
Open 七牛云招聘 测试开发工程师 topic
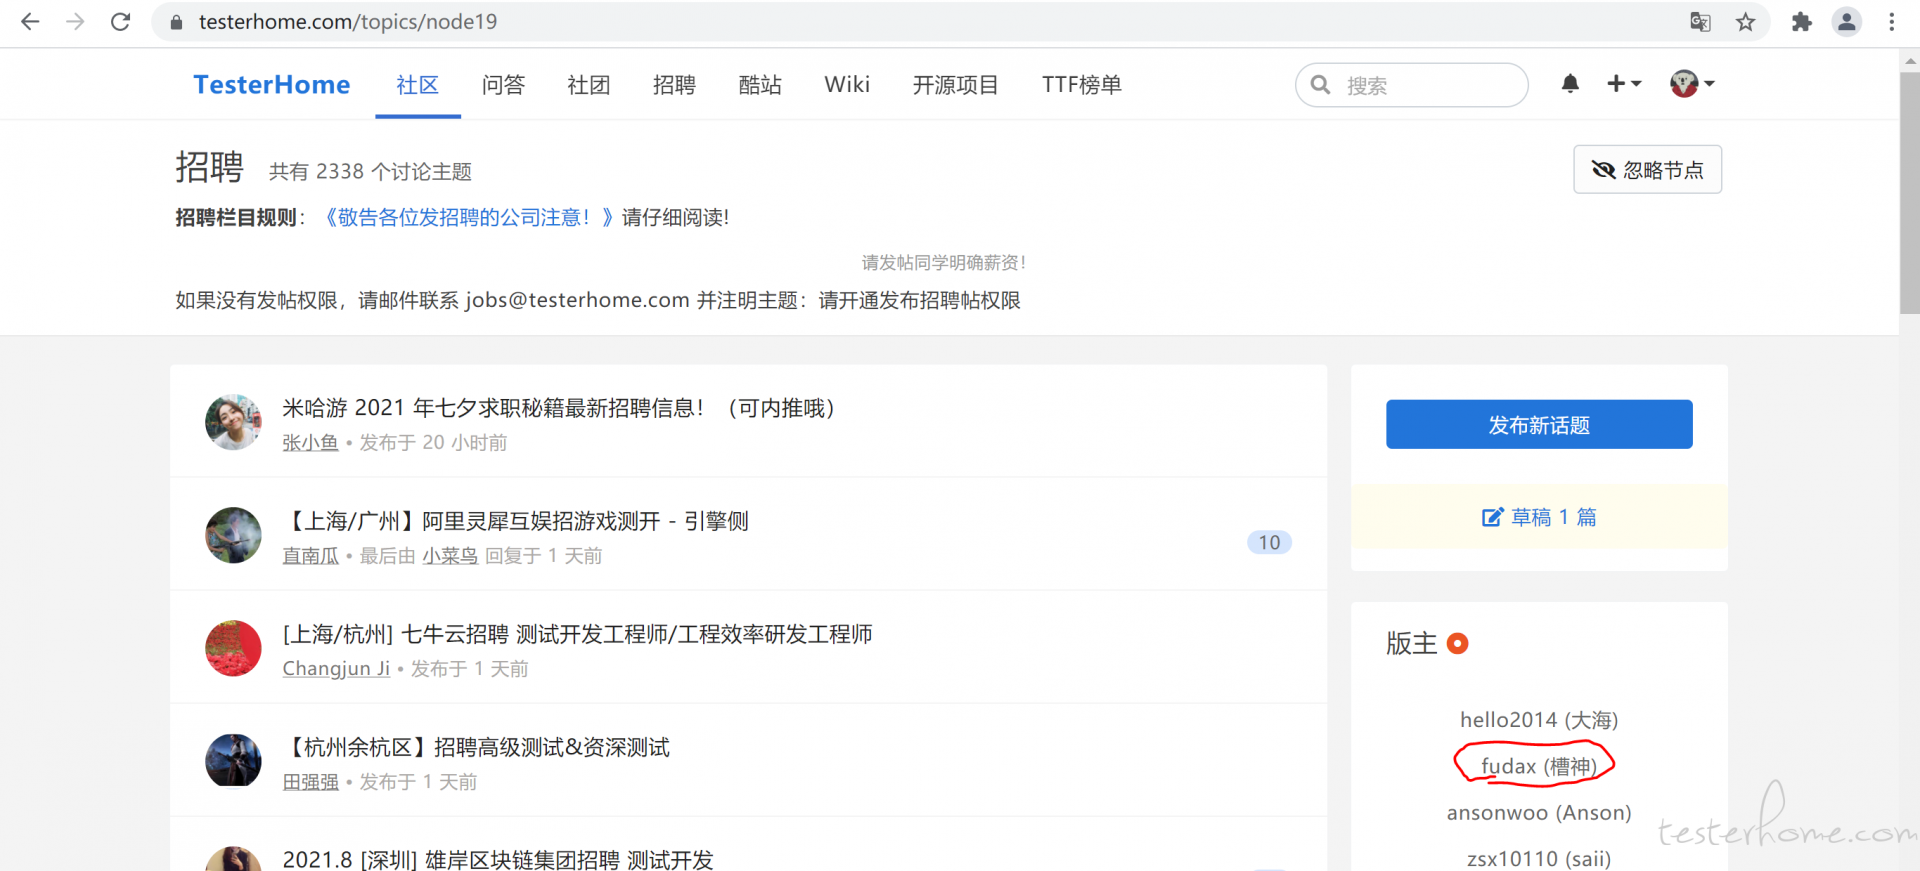[577, 634]
